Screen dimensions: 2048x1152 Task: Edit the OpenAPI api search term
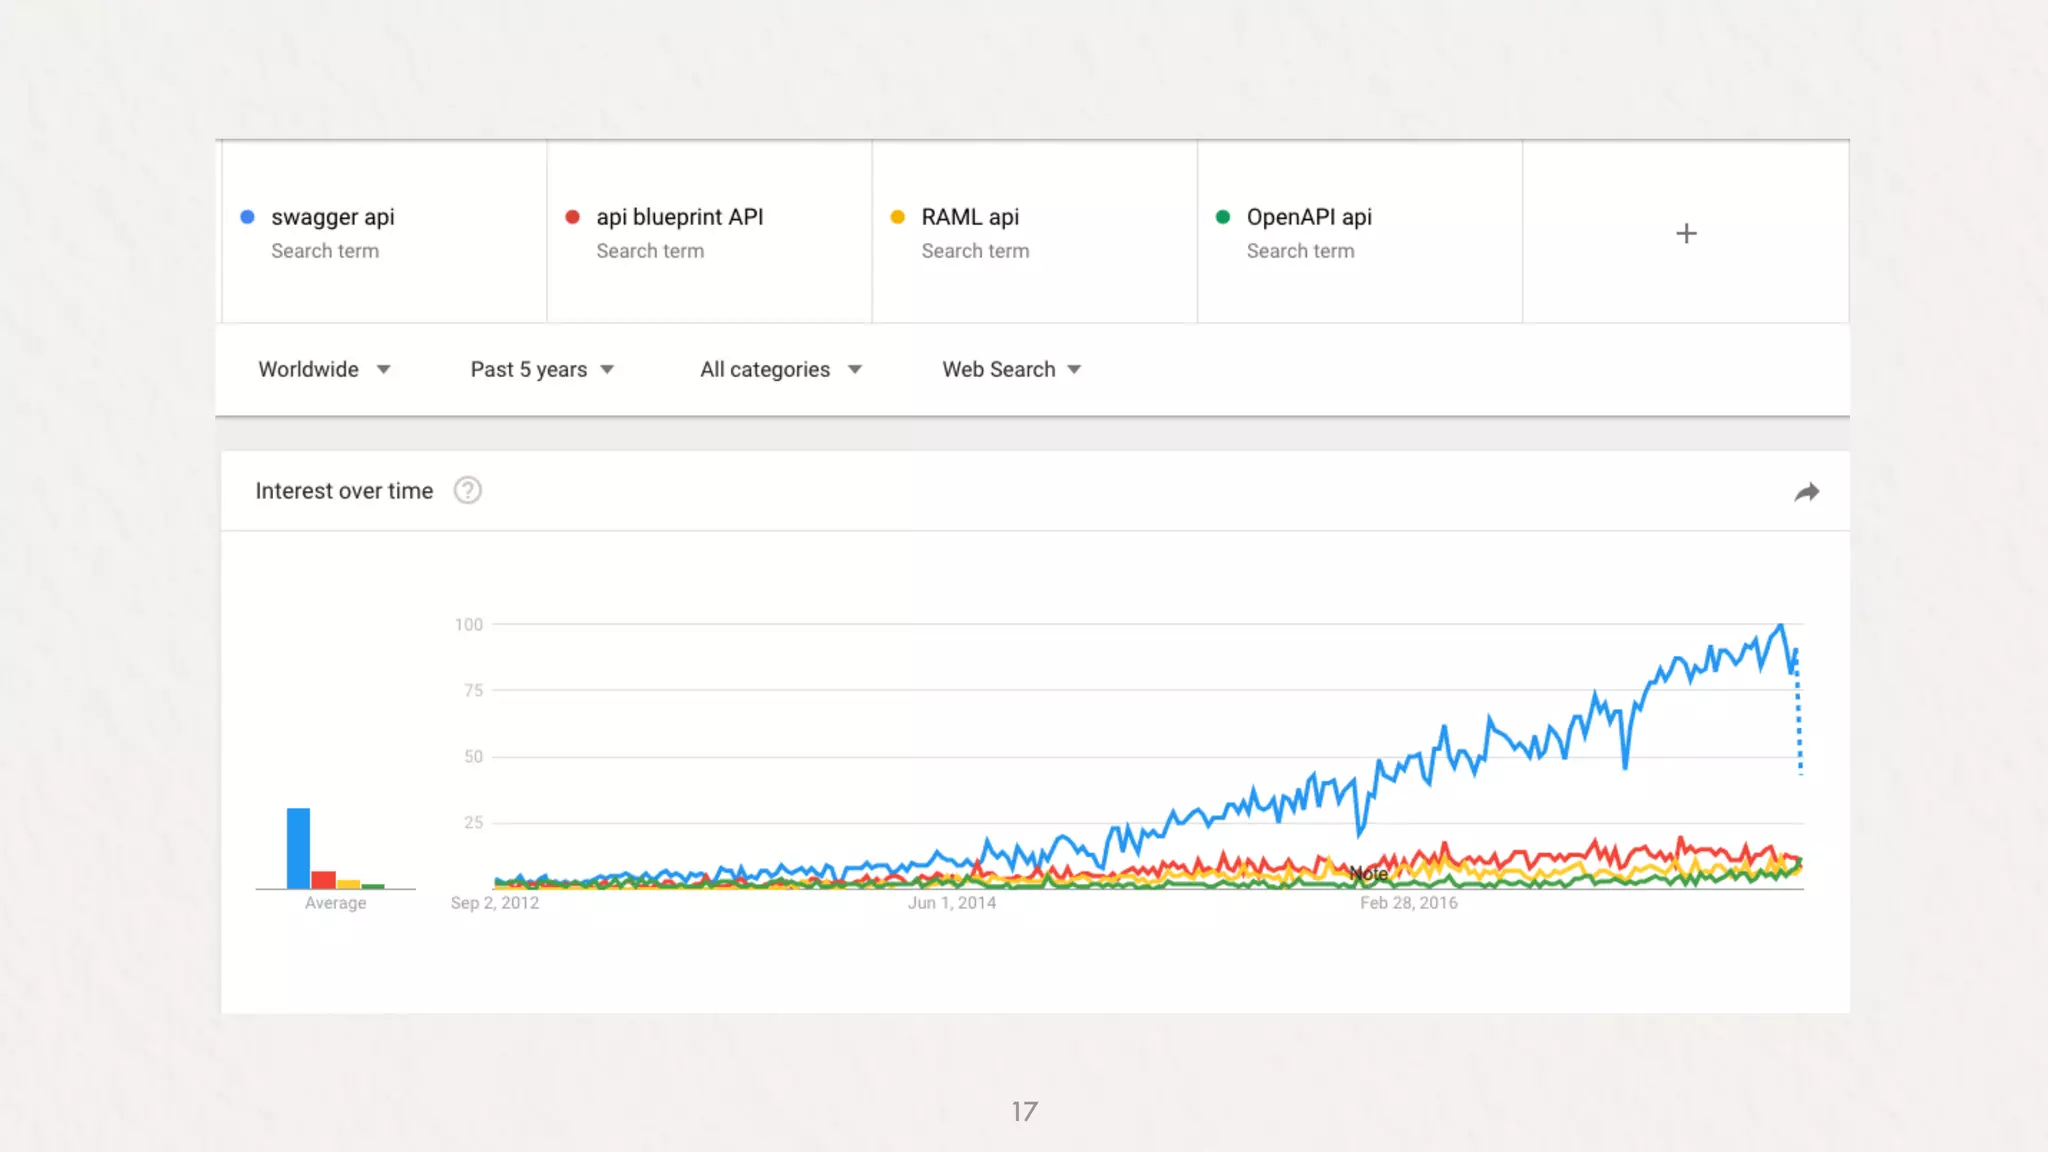coord(1308,217)
